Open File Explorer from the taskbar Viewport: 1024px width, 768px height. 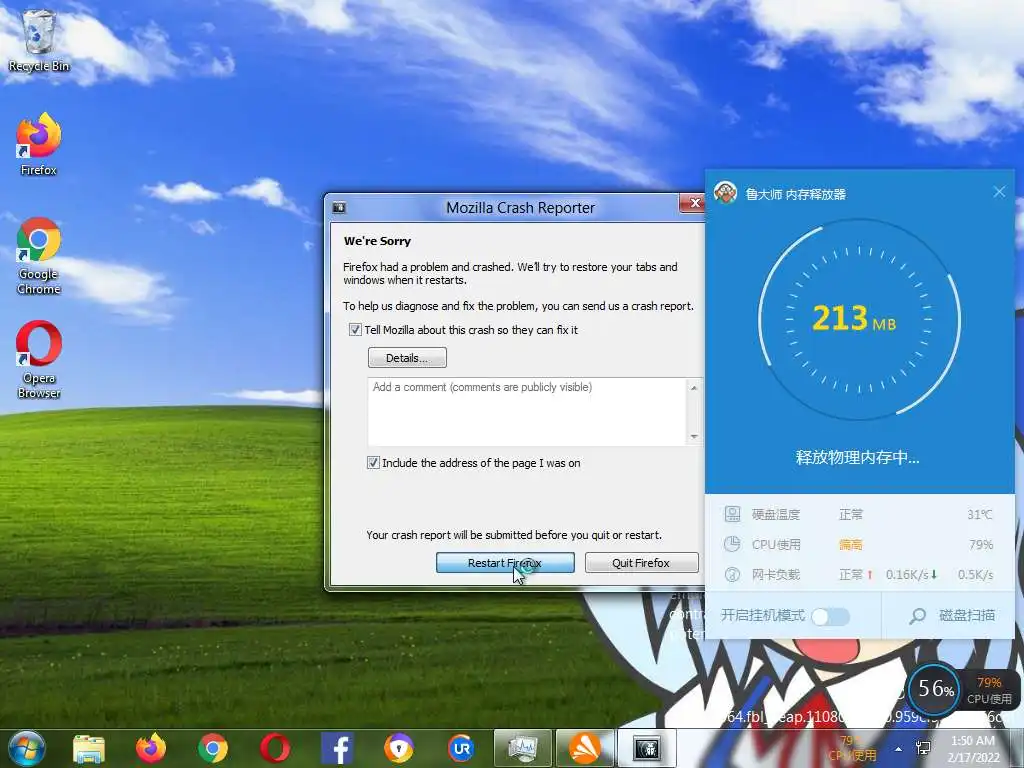pyautogui.click(x=89, y=748)
